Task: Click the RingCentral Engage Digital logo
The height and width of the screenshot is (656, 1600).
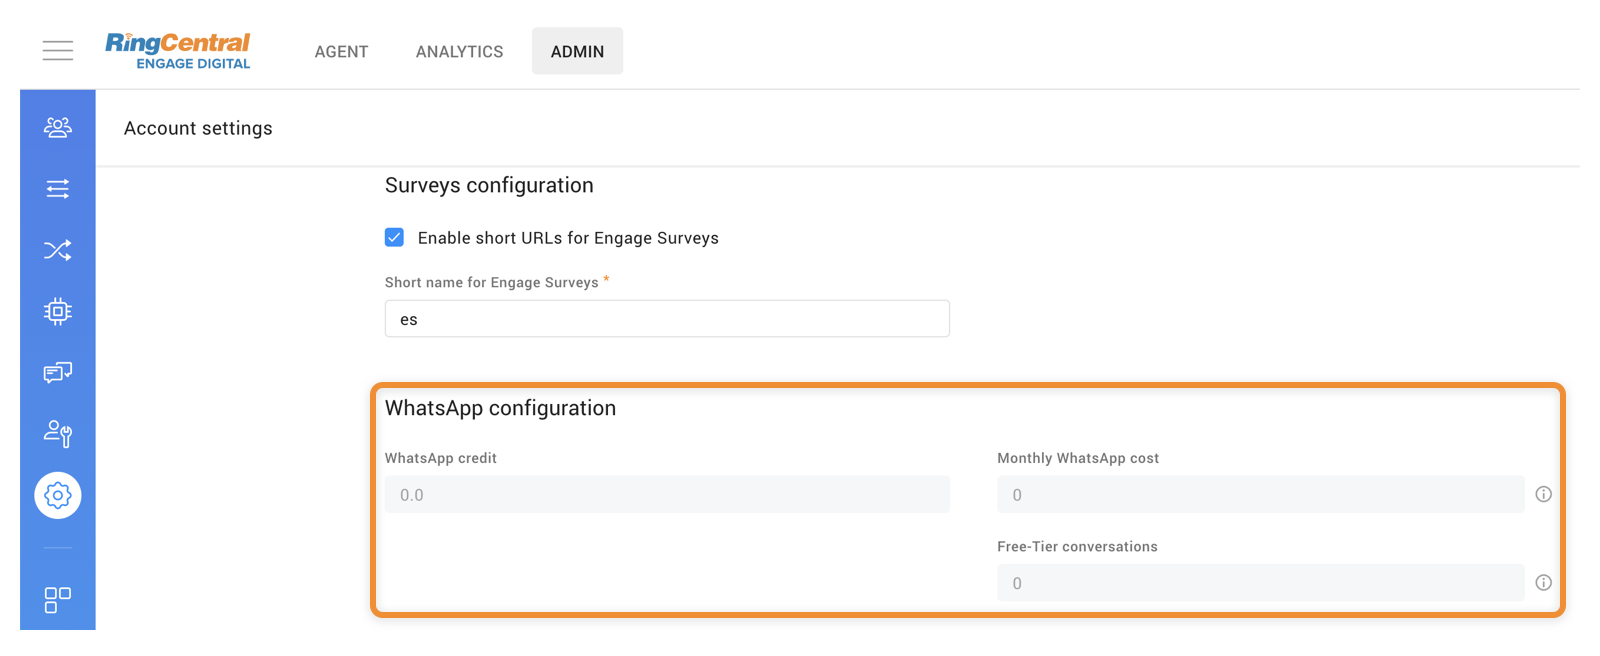Action: [x=178, y=51]
